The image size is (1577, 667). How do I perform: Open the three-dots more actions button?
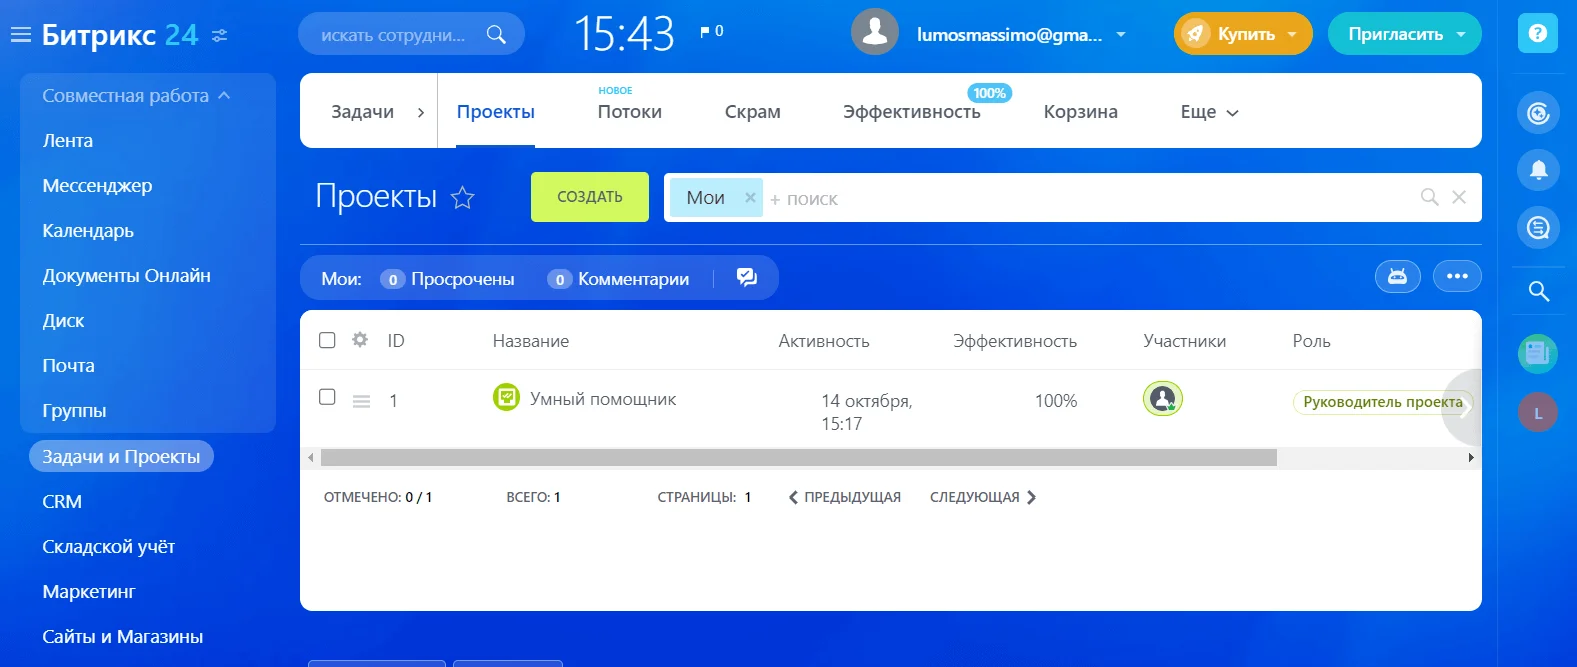point(1457,276)
